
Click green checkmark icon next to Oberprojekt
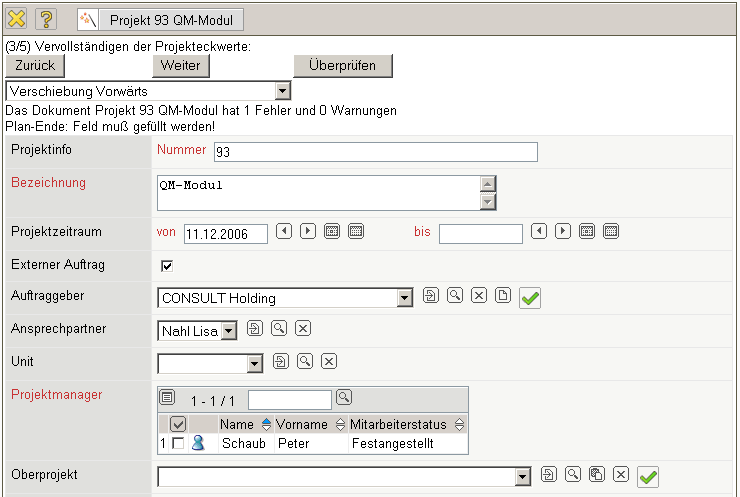[x=648, y=476]
